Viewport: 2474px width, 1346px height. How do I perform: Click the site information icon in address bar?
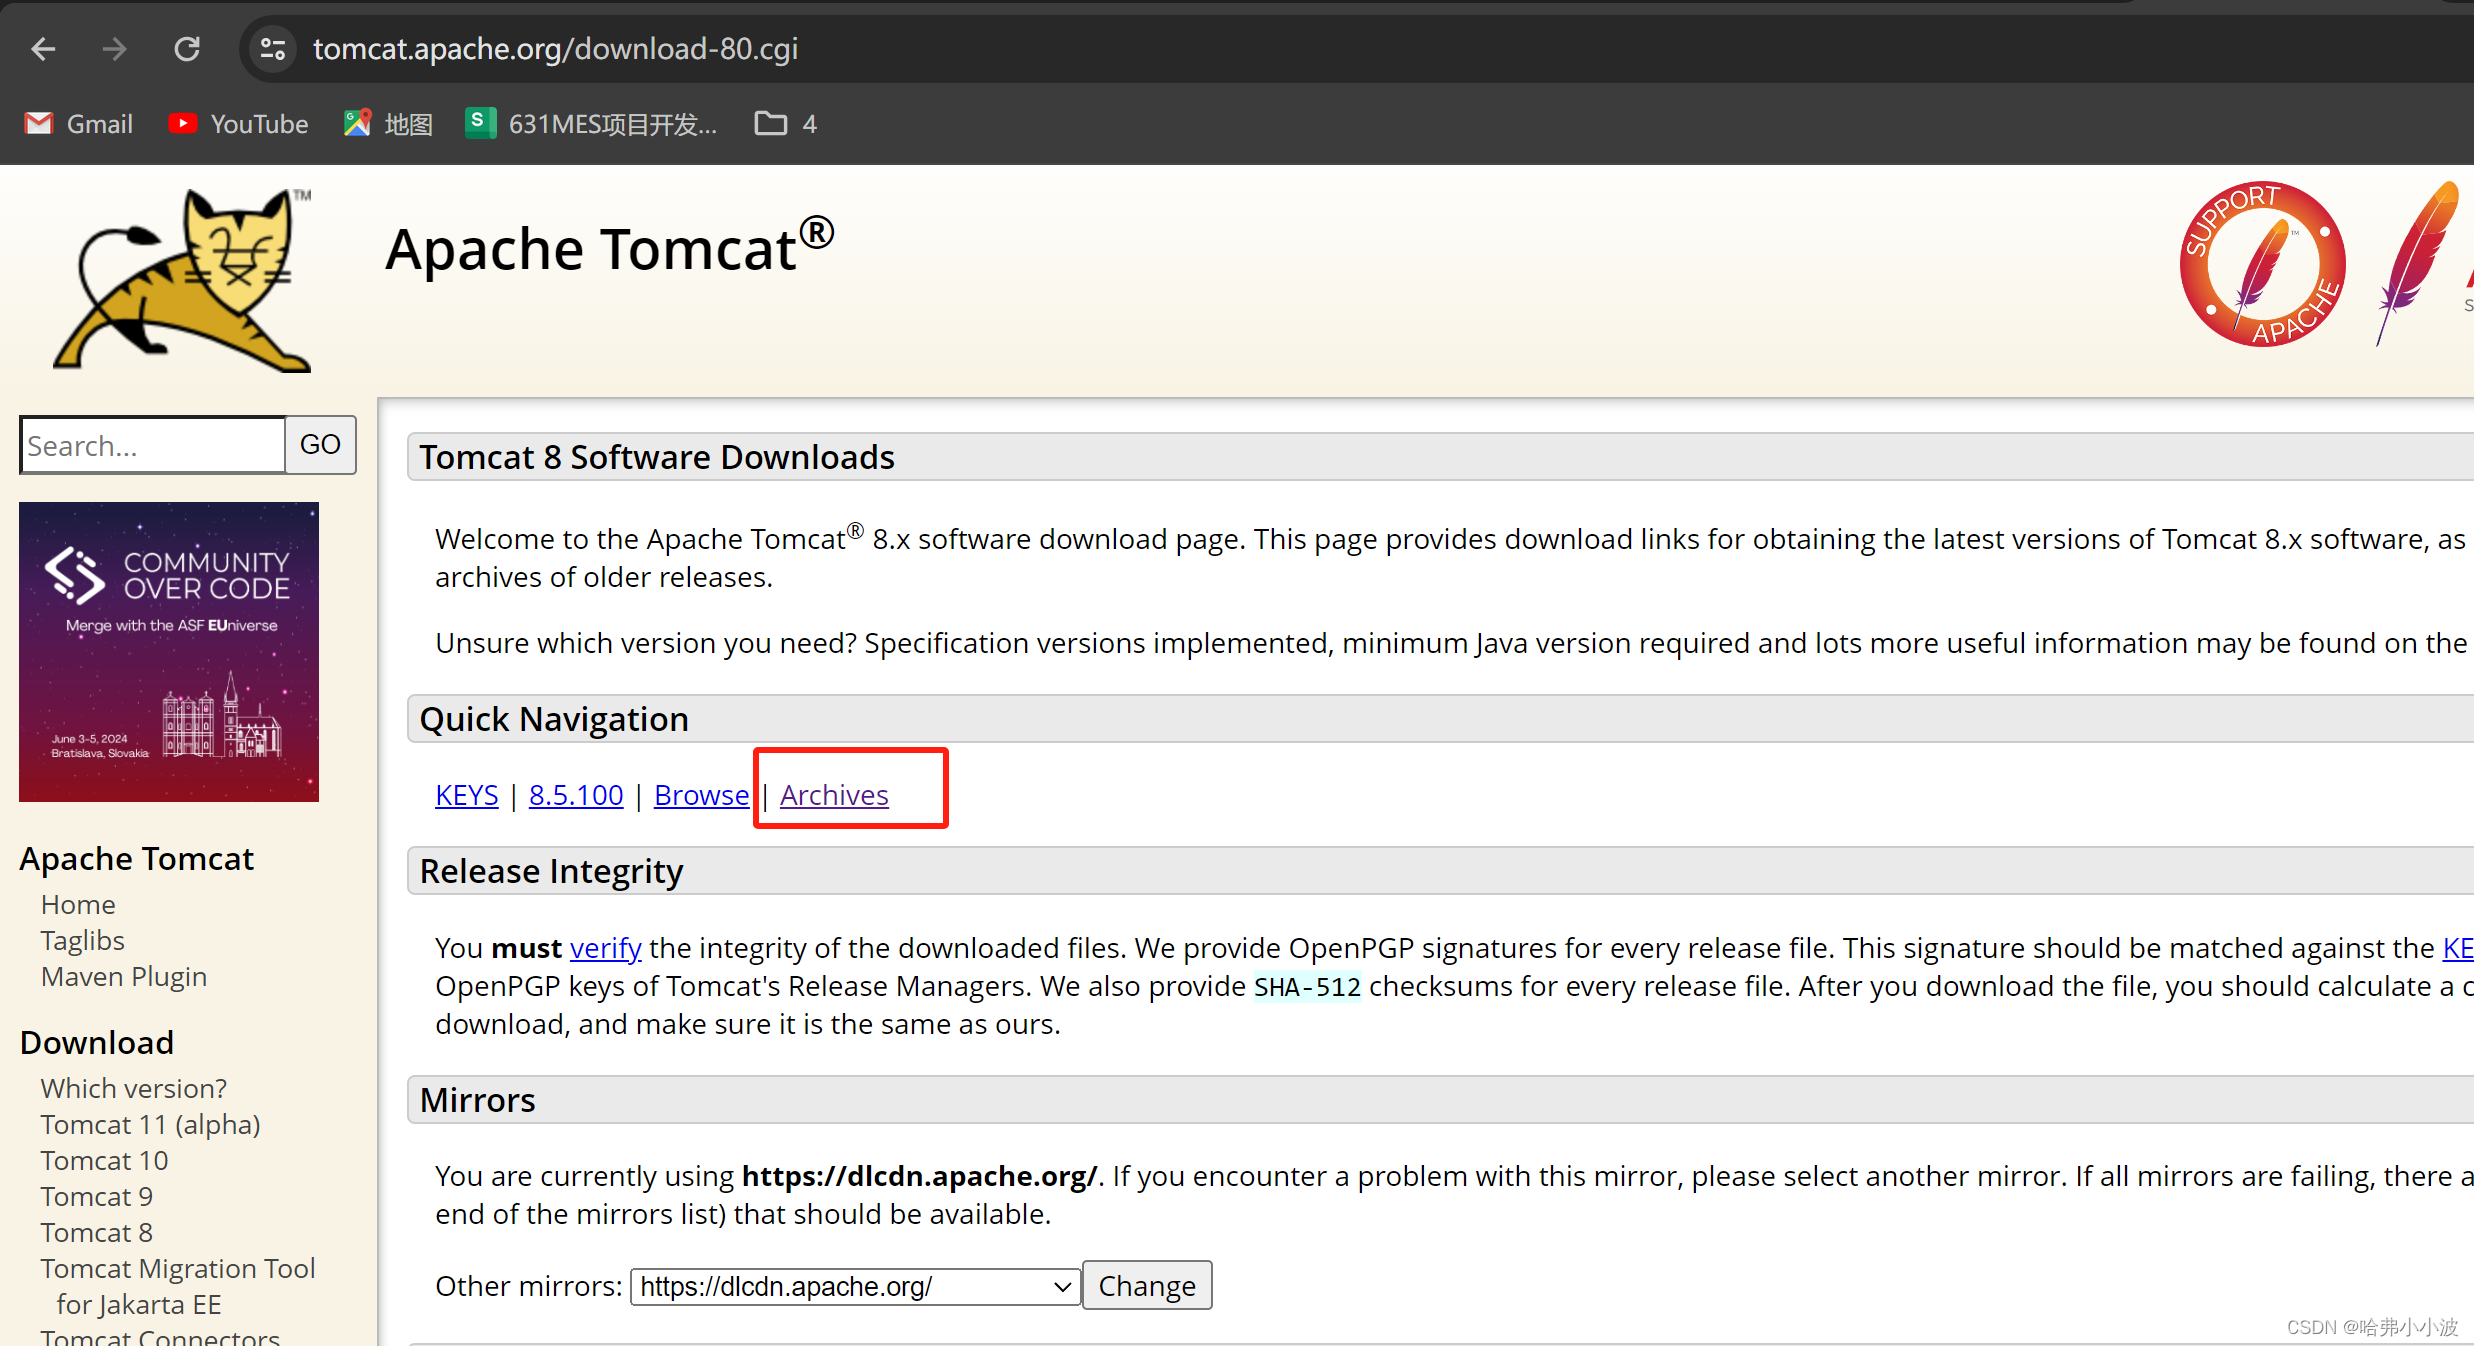click(x=272, y=48)
